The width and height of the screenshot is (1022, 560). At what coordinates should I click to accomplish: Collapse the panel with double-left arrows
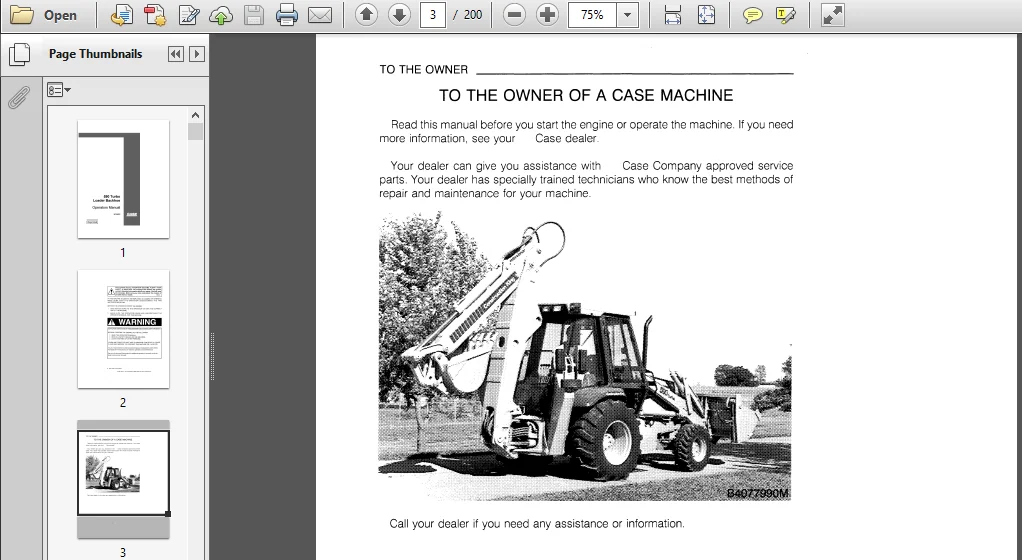[x=175, y=54]
